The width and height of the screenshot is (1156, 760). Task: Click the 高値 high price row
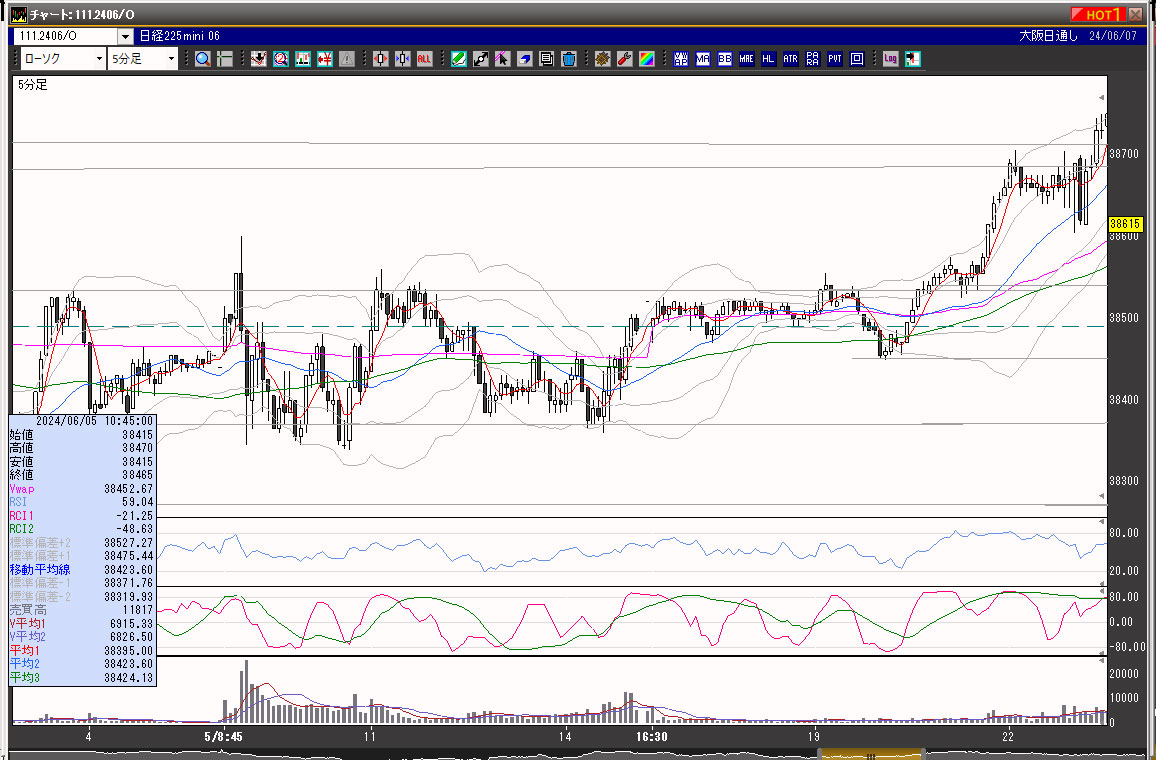tap(82, 448)
